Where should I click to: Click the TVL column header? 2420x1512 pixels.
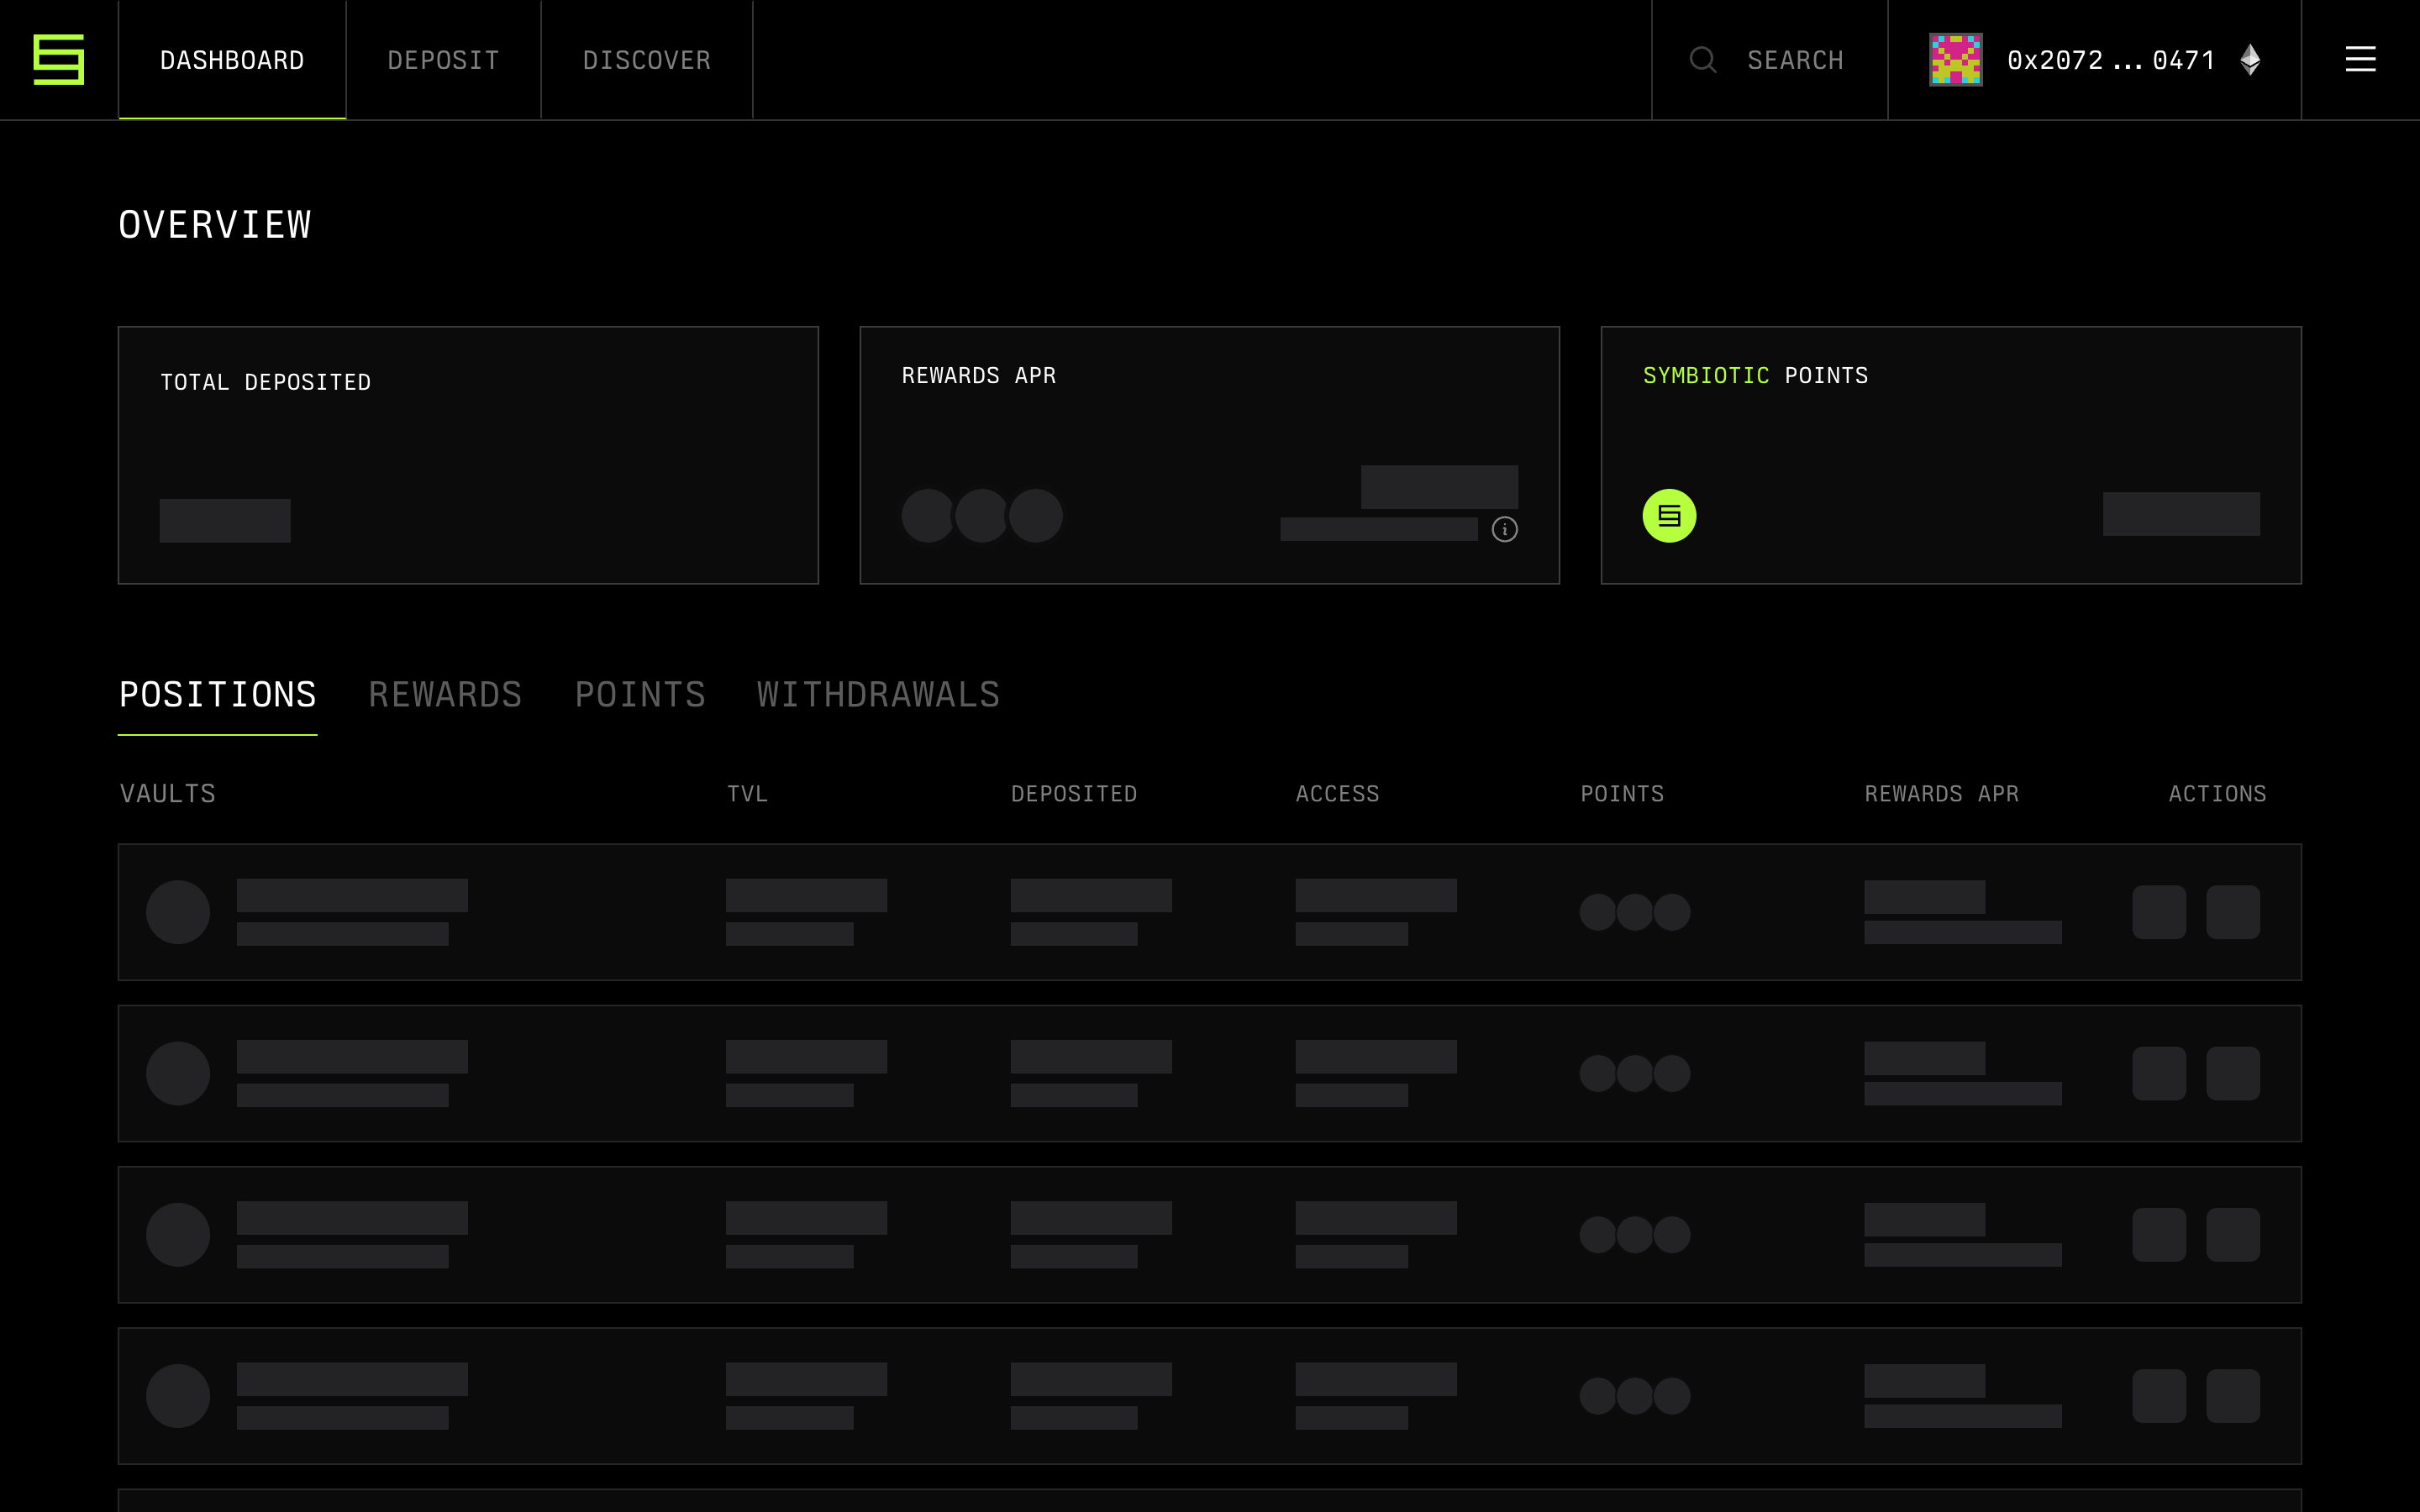[747, 794]
